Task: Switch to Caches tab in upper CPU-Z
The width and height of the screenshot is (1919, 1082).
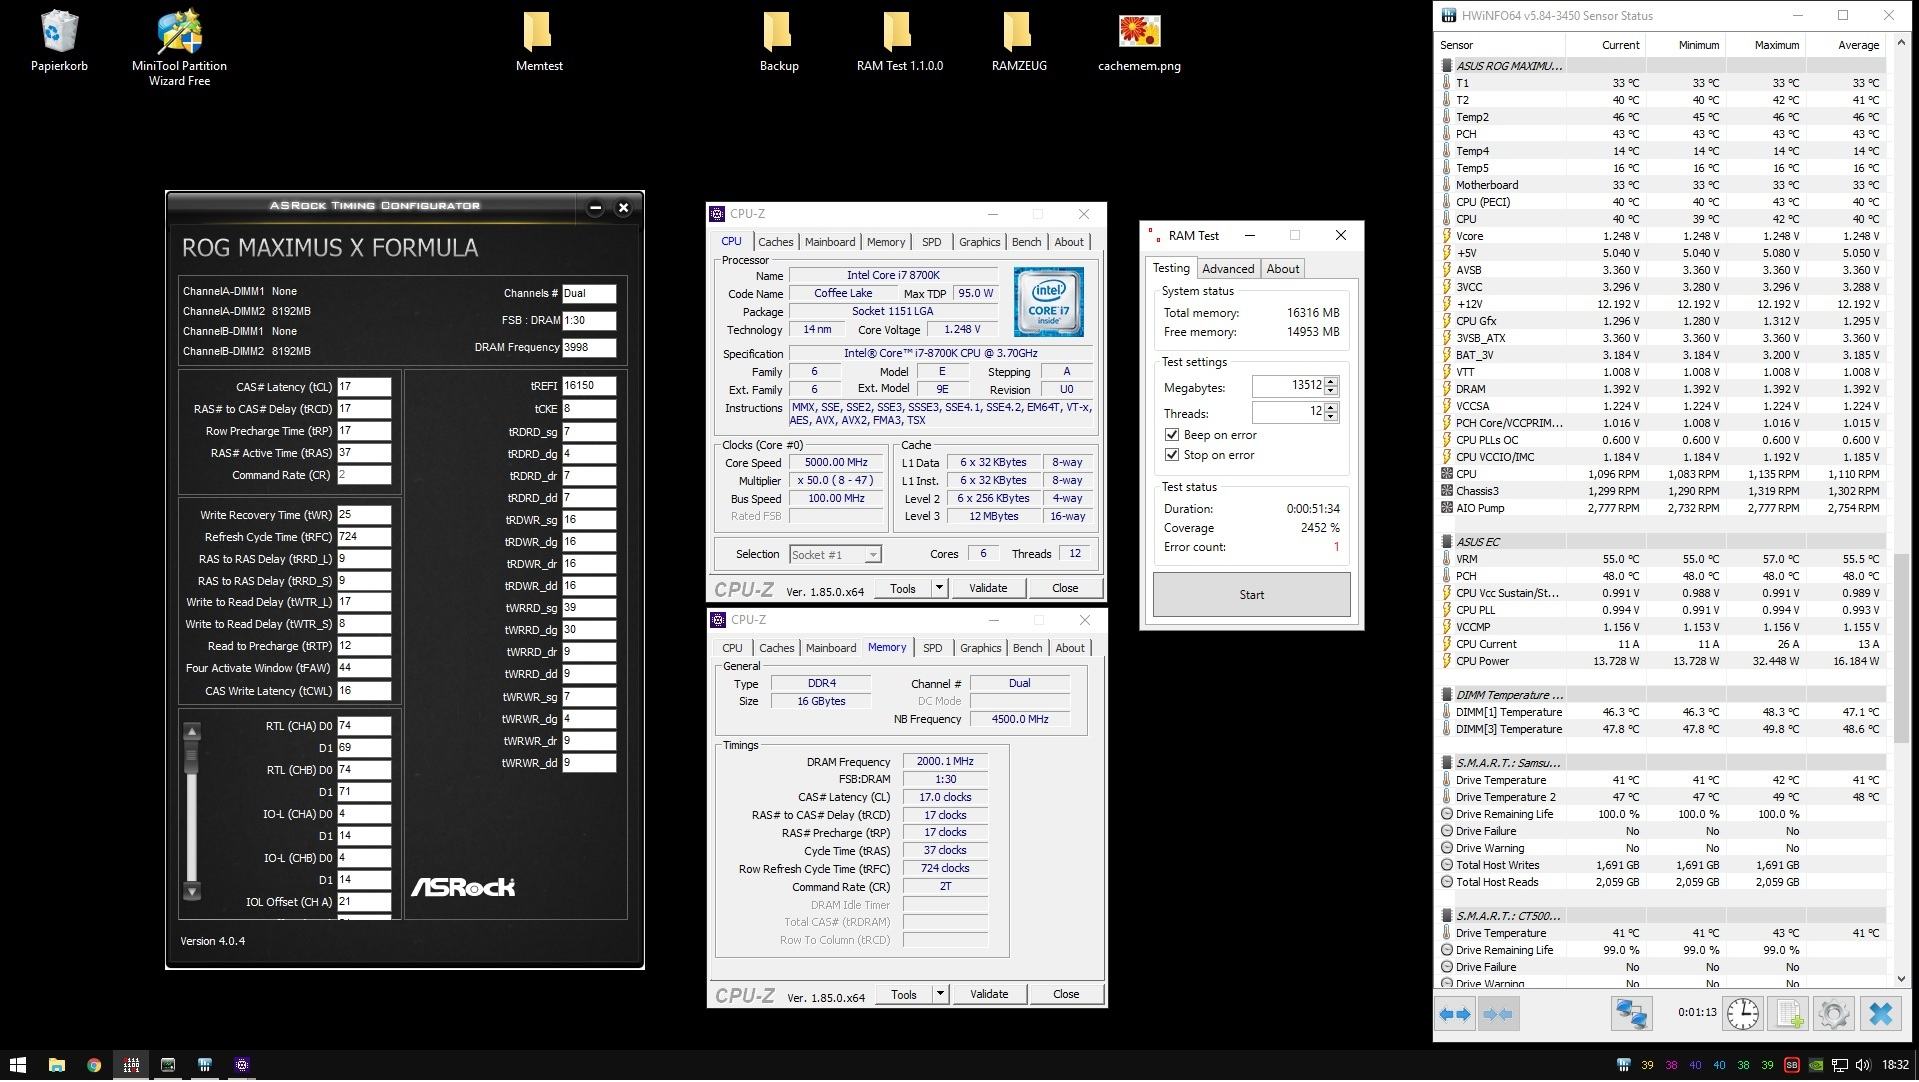Action: tap(775, 242)
